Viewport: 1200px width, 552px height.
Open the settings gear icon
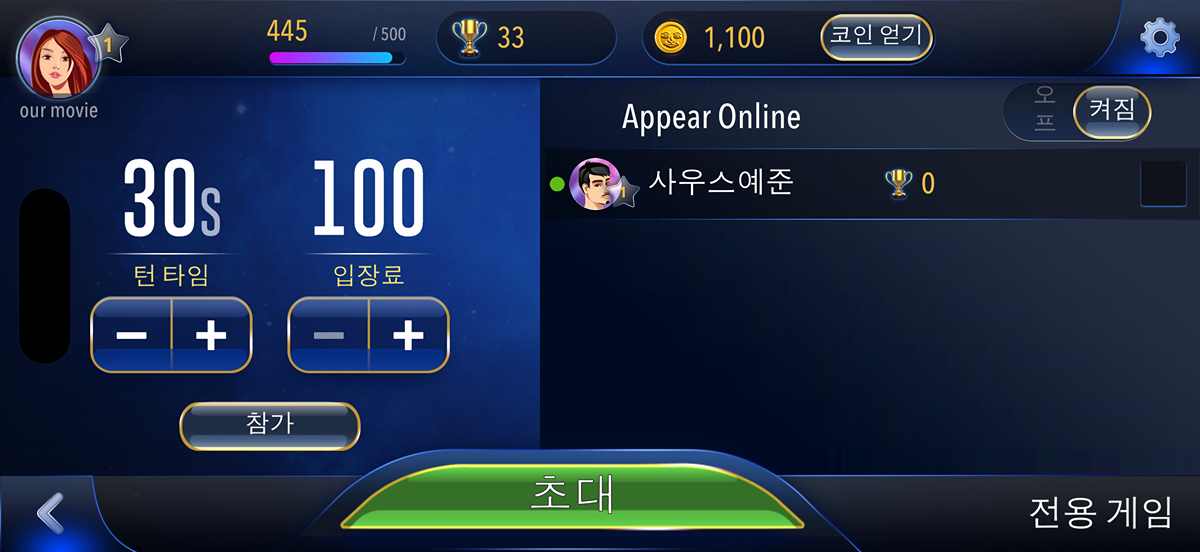[1159, 39]
